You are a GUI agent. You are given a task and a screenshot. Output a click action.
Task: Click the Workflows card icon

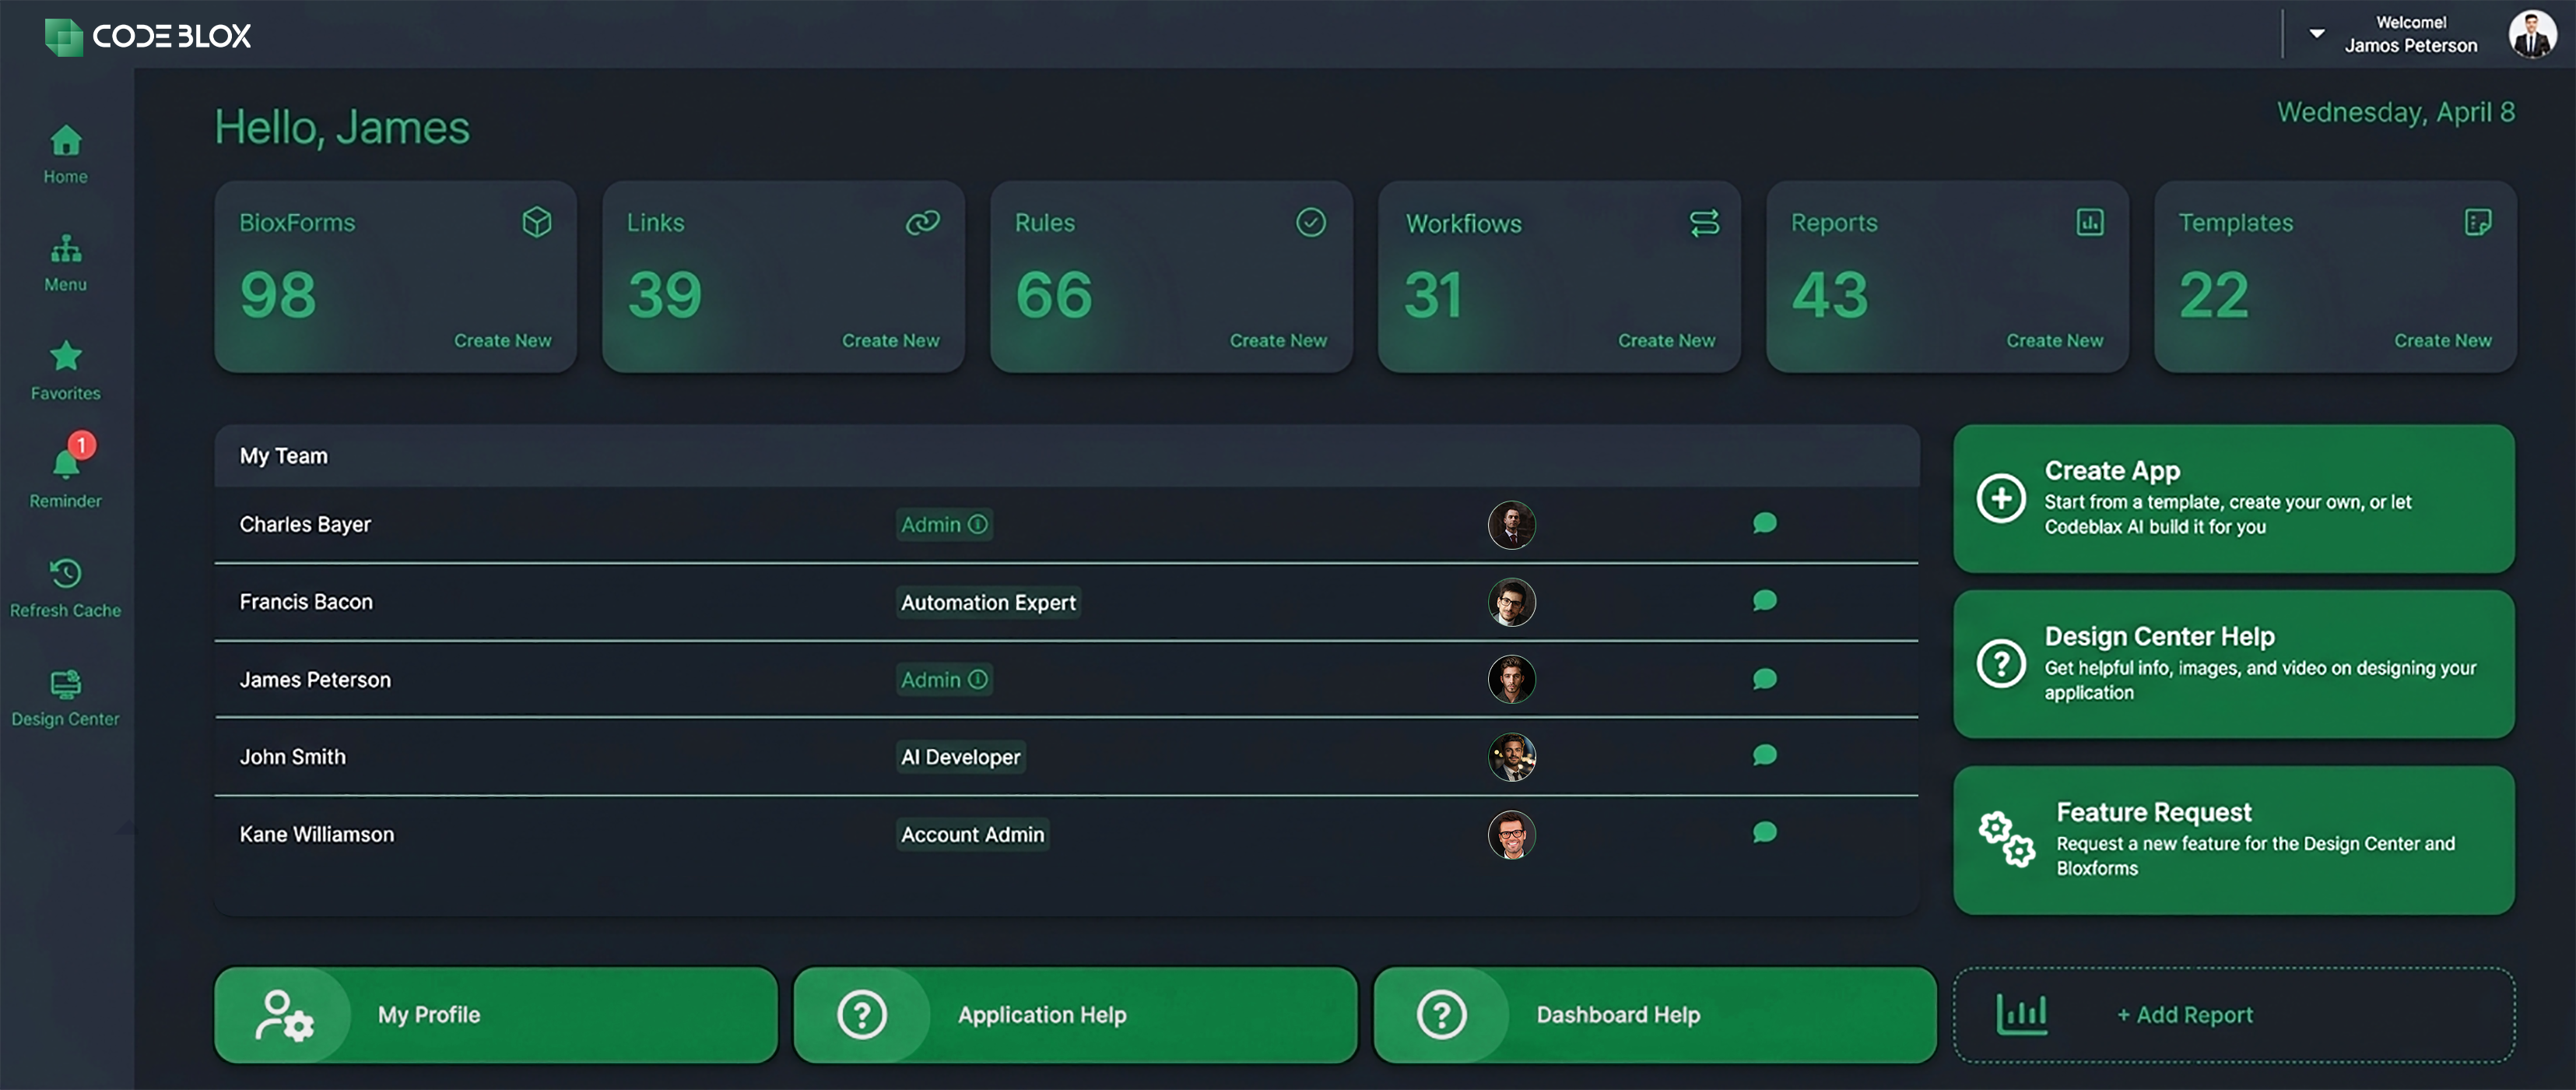click(x=1704, y=222)
